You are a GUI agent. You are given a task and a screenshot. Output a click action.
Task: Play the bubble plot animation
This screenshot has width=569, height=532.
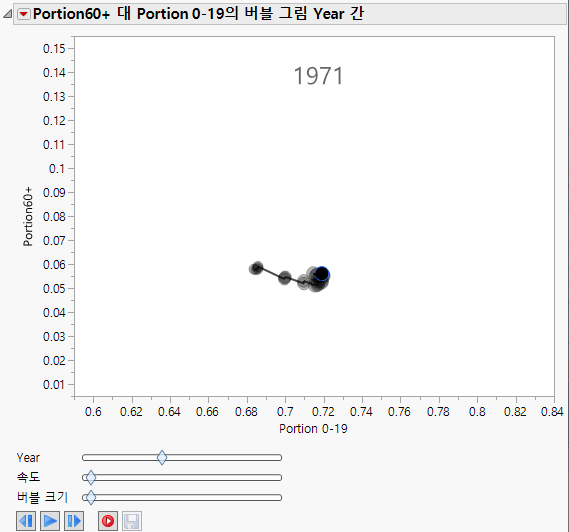pyautogui.click(x=50, y=521)
